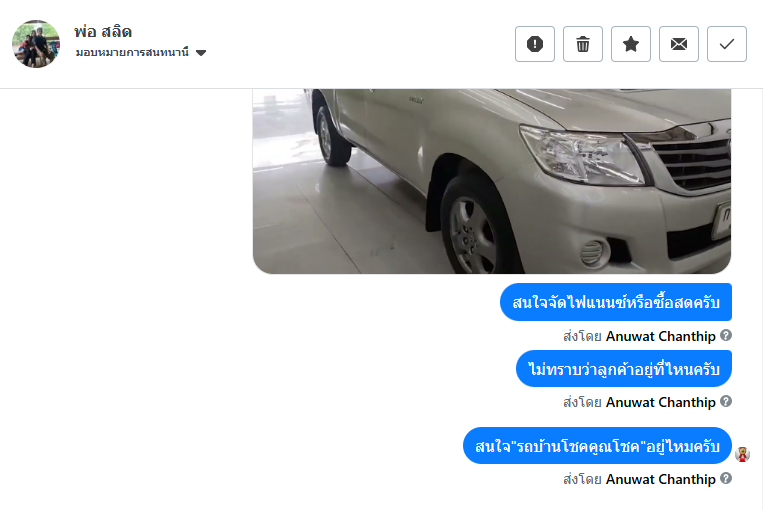The width and height of the screenshot is (763, 518).
Task: Open the silver pickup truck photo
Action: [x=492, y=181]
